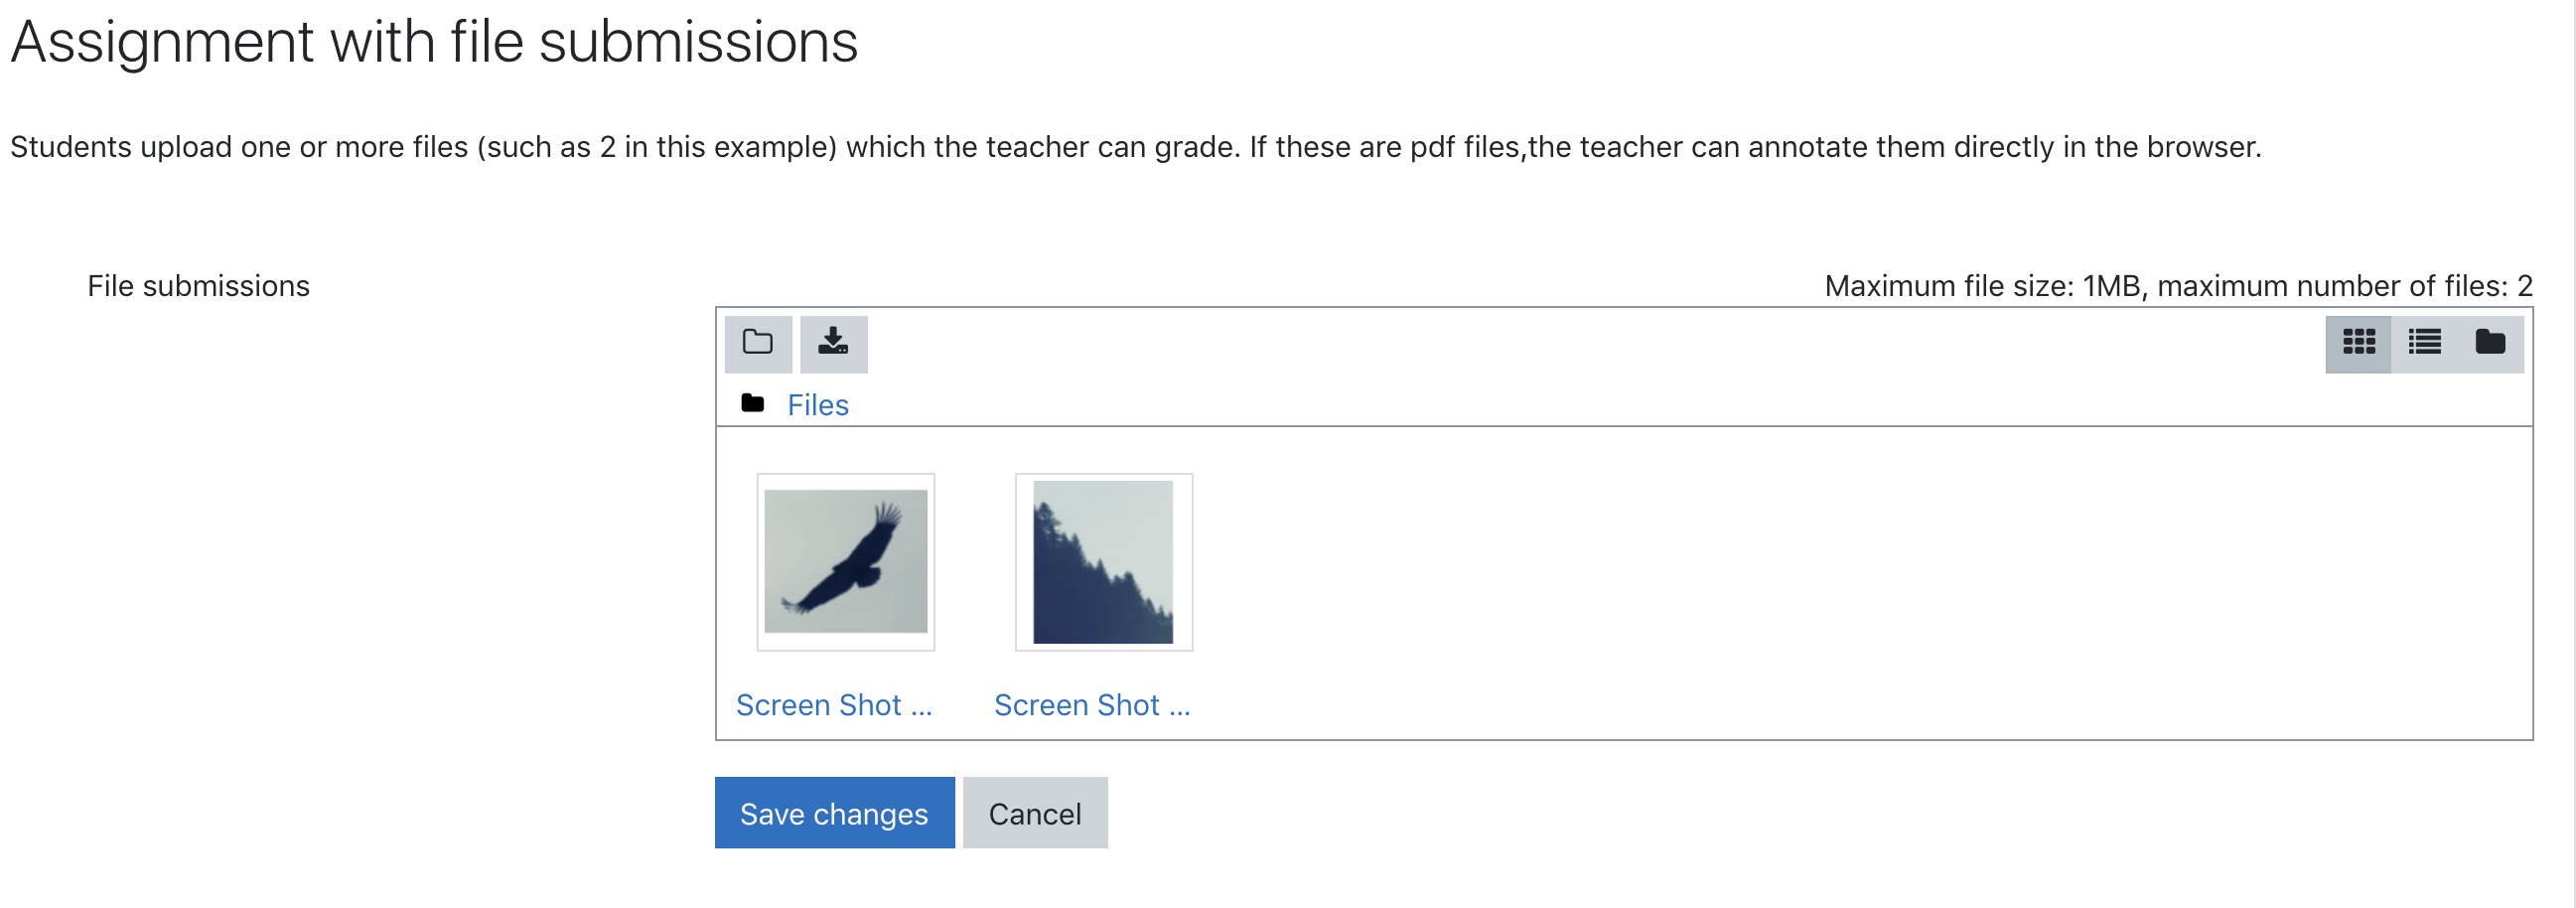Cancel the file submission edit

[x=1035, y=813]
